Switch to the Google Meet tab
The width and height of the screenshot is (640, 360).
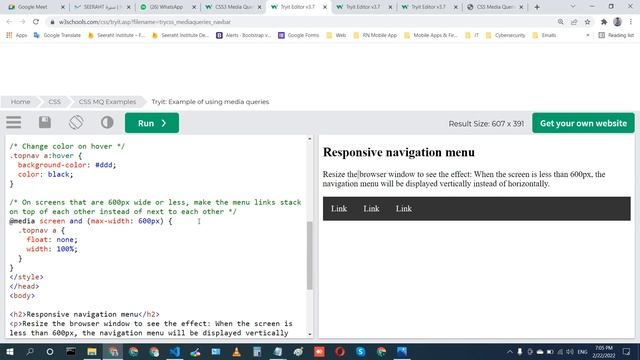33,7
